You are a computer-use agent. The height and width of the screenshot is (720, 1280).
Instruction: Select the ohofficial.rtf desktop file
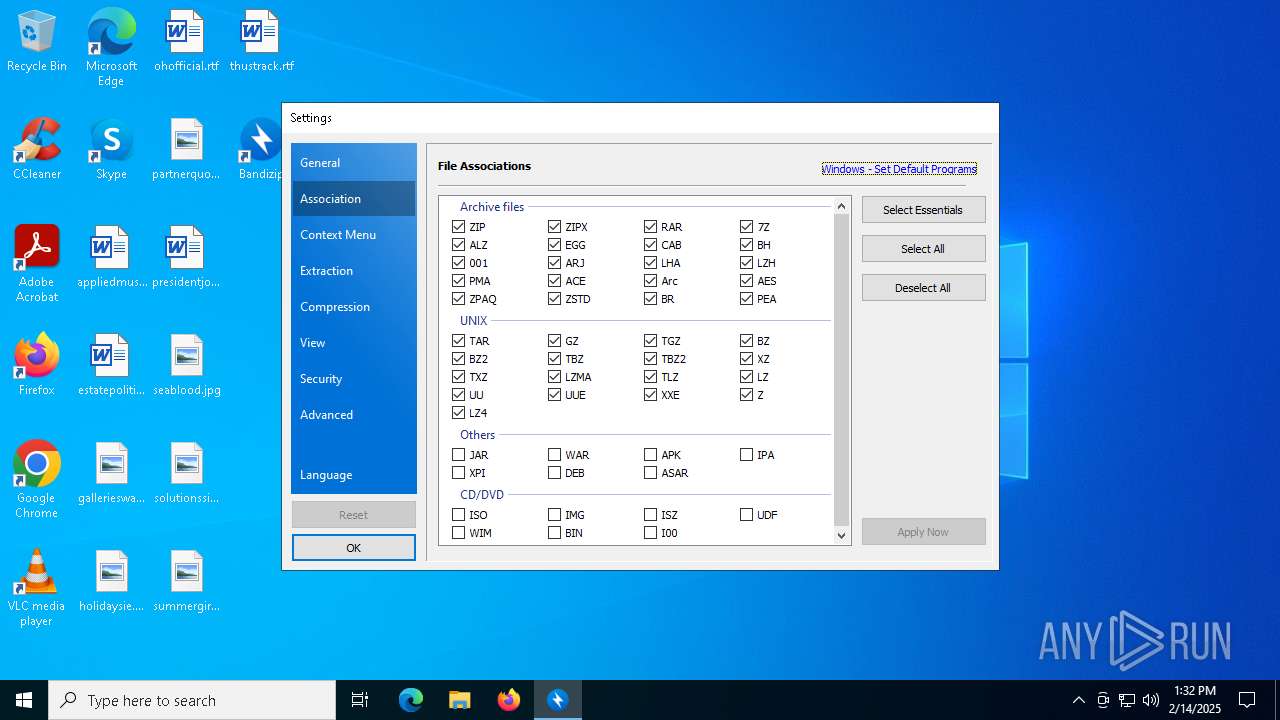click(x=186, y=42)
